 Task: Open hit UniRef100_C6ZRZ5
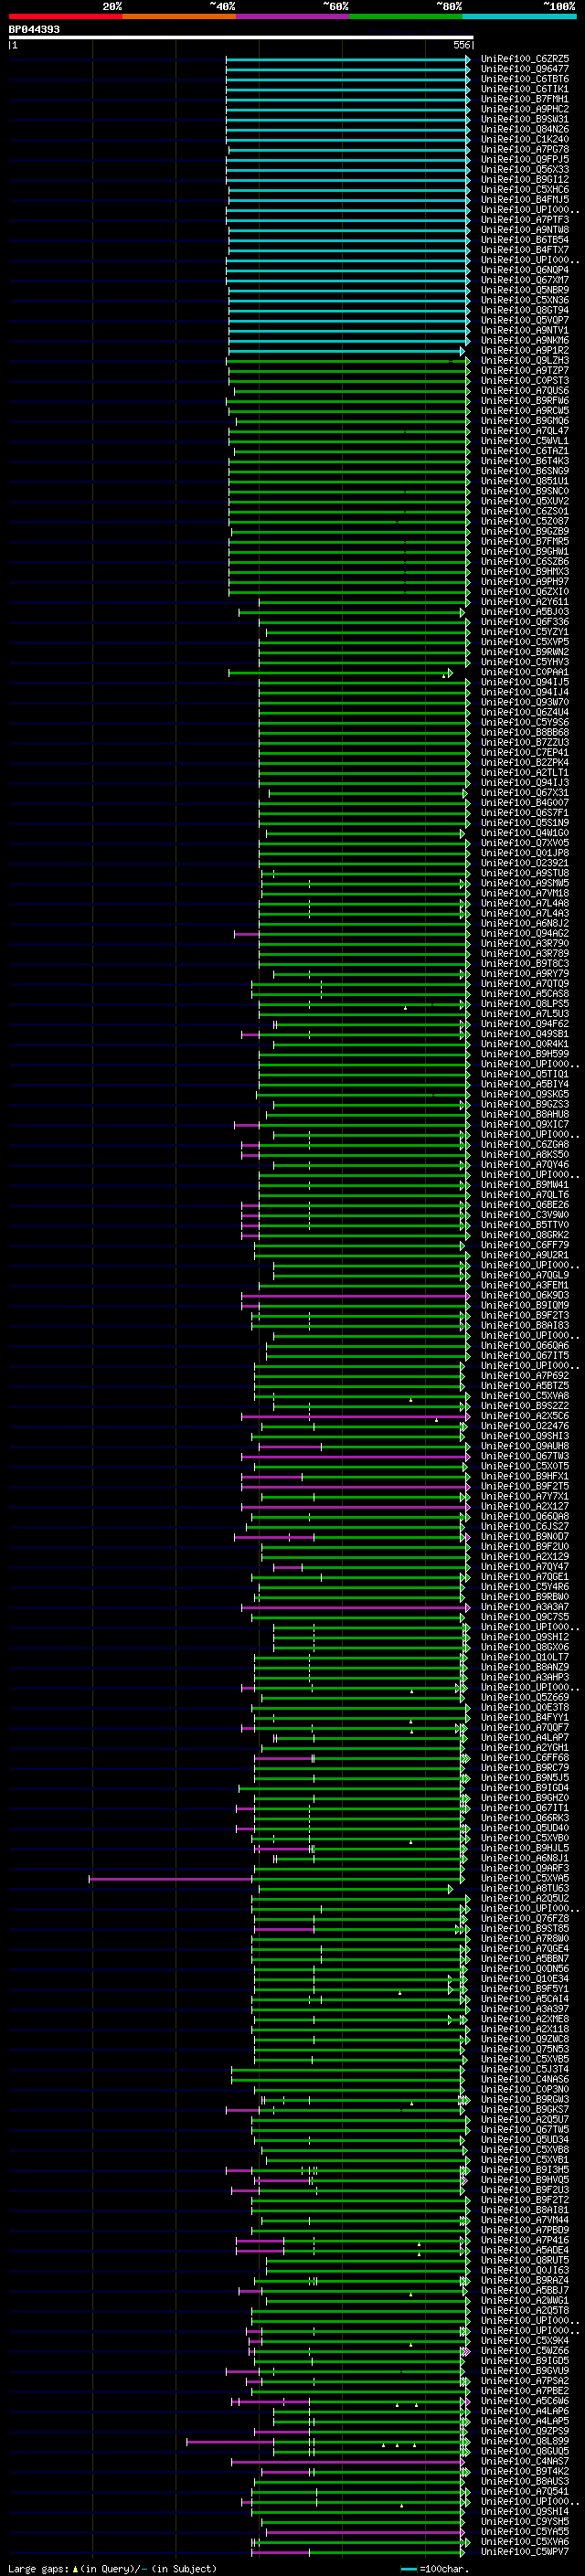click(525, 59)
